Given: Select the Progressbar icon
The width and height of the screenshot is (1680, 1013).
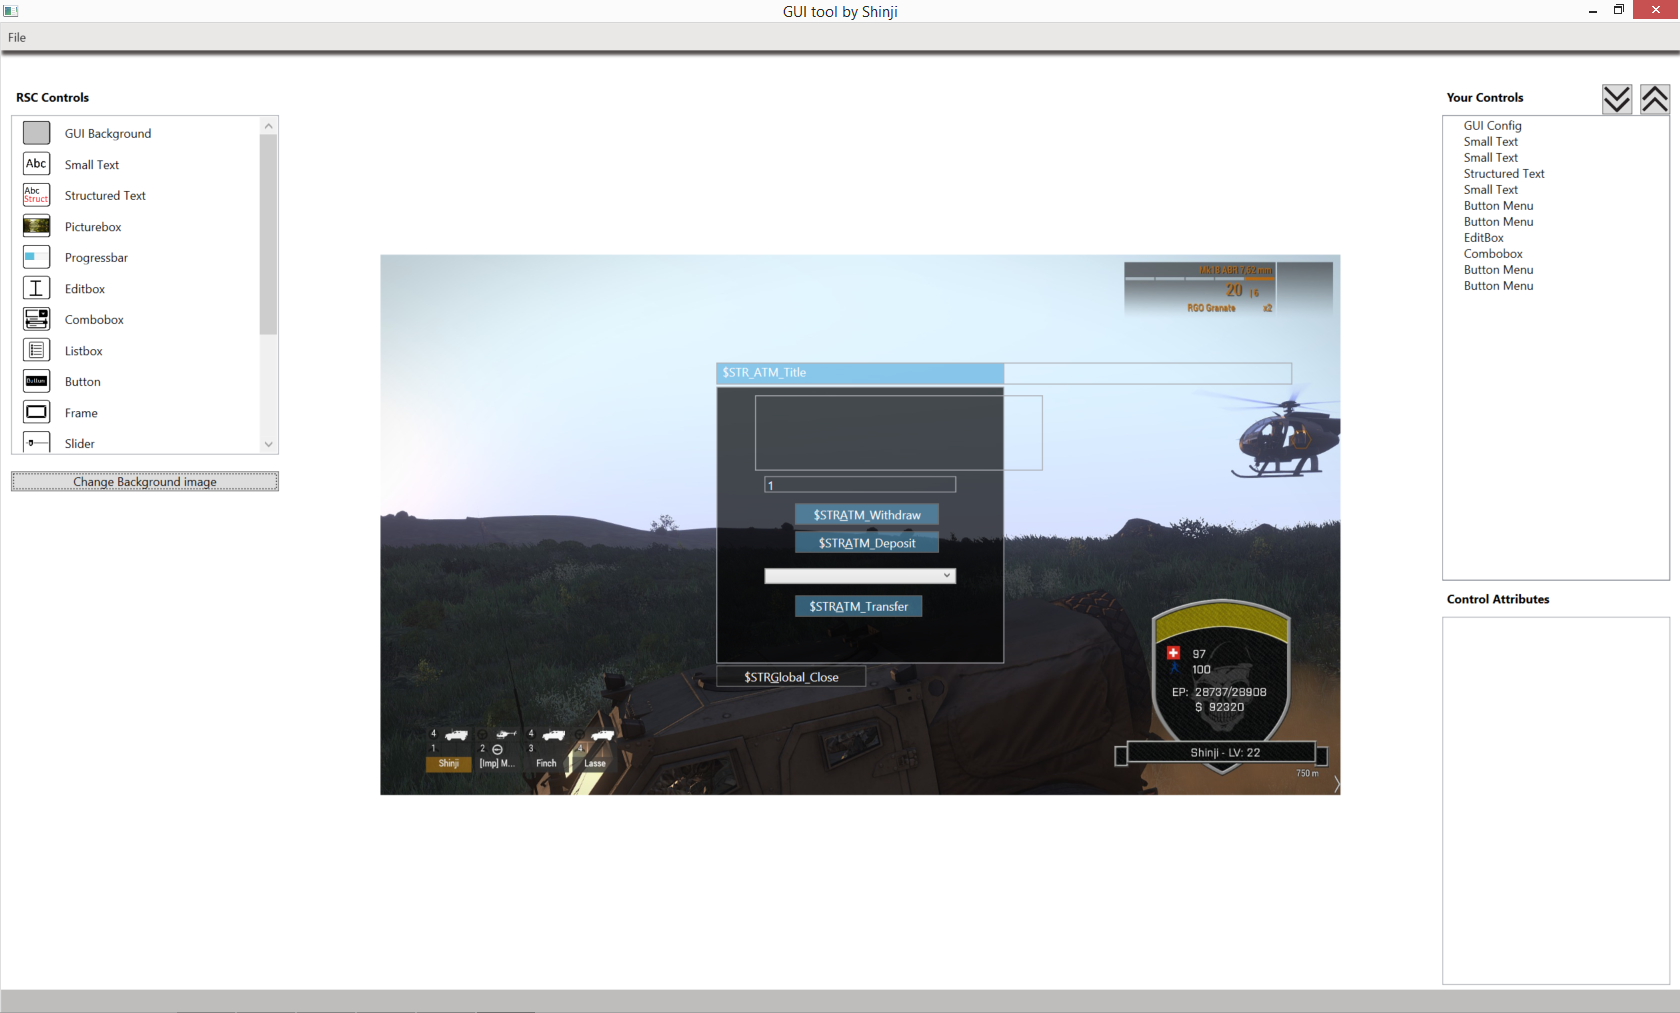Looking at the screenshot, I should click(x=36, y=257).
